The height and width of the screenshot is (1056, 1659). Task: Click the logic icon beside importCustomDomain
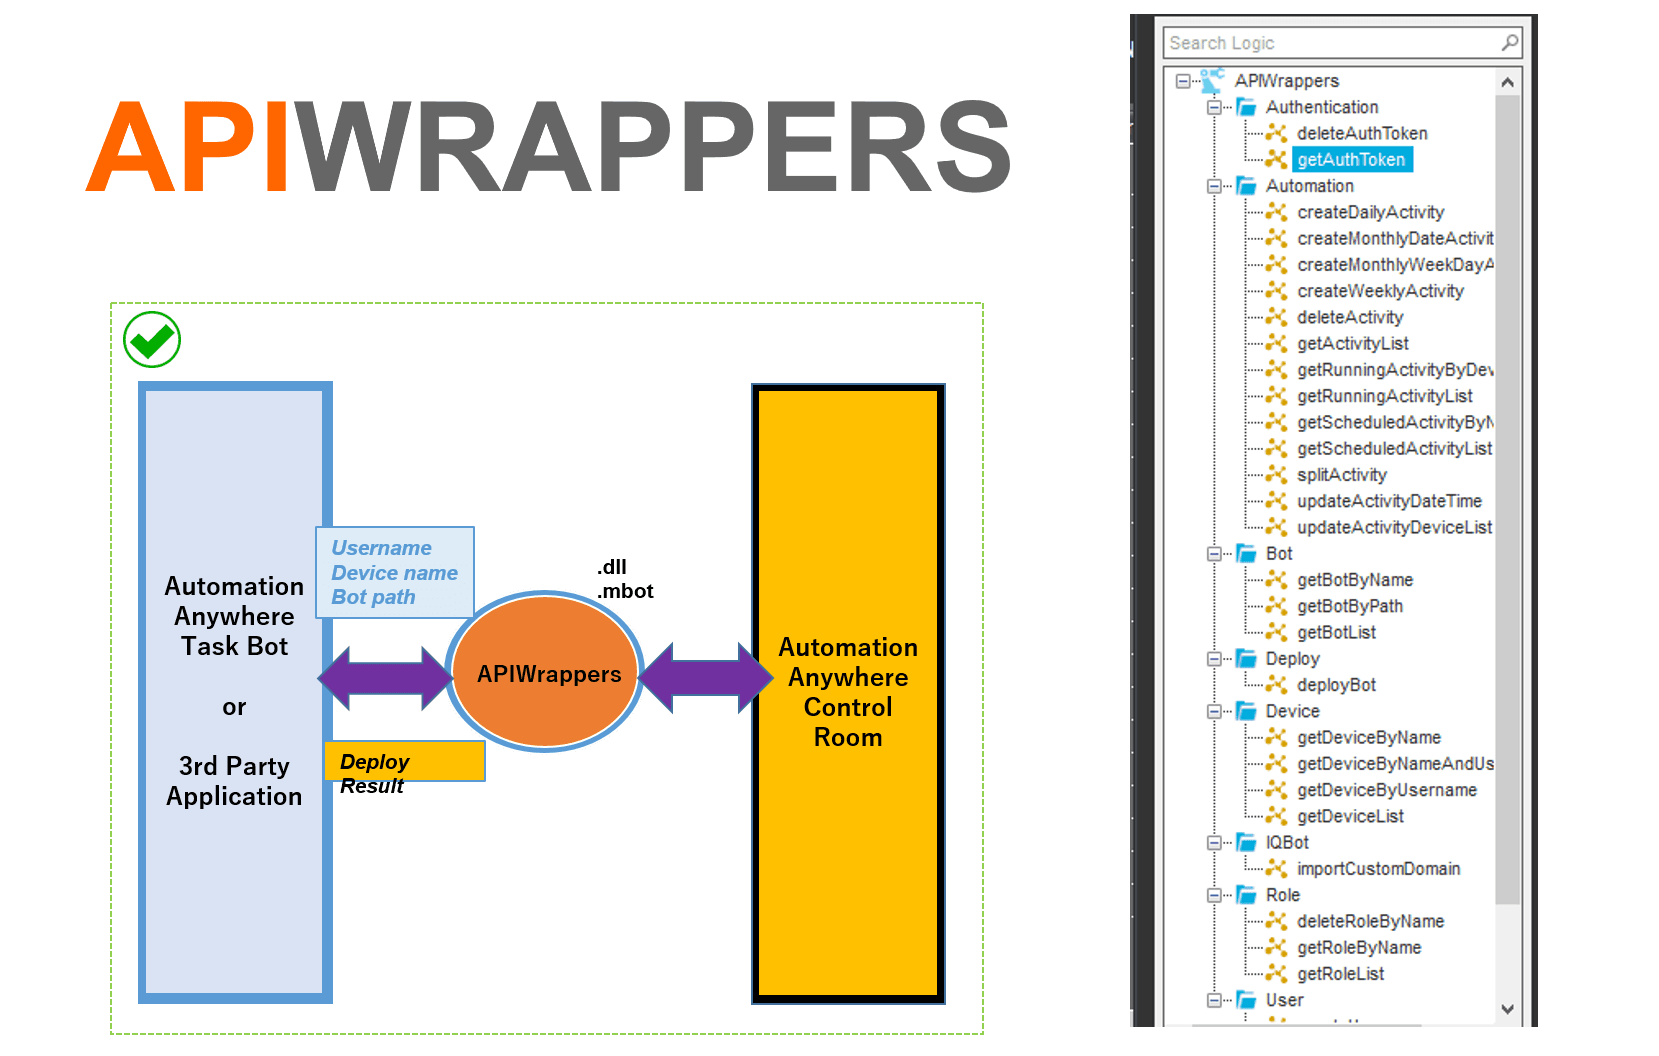(x=1277, y=869)
